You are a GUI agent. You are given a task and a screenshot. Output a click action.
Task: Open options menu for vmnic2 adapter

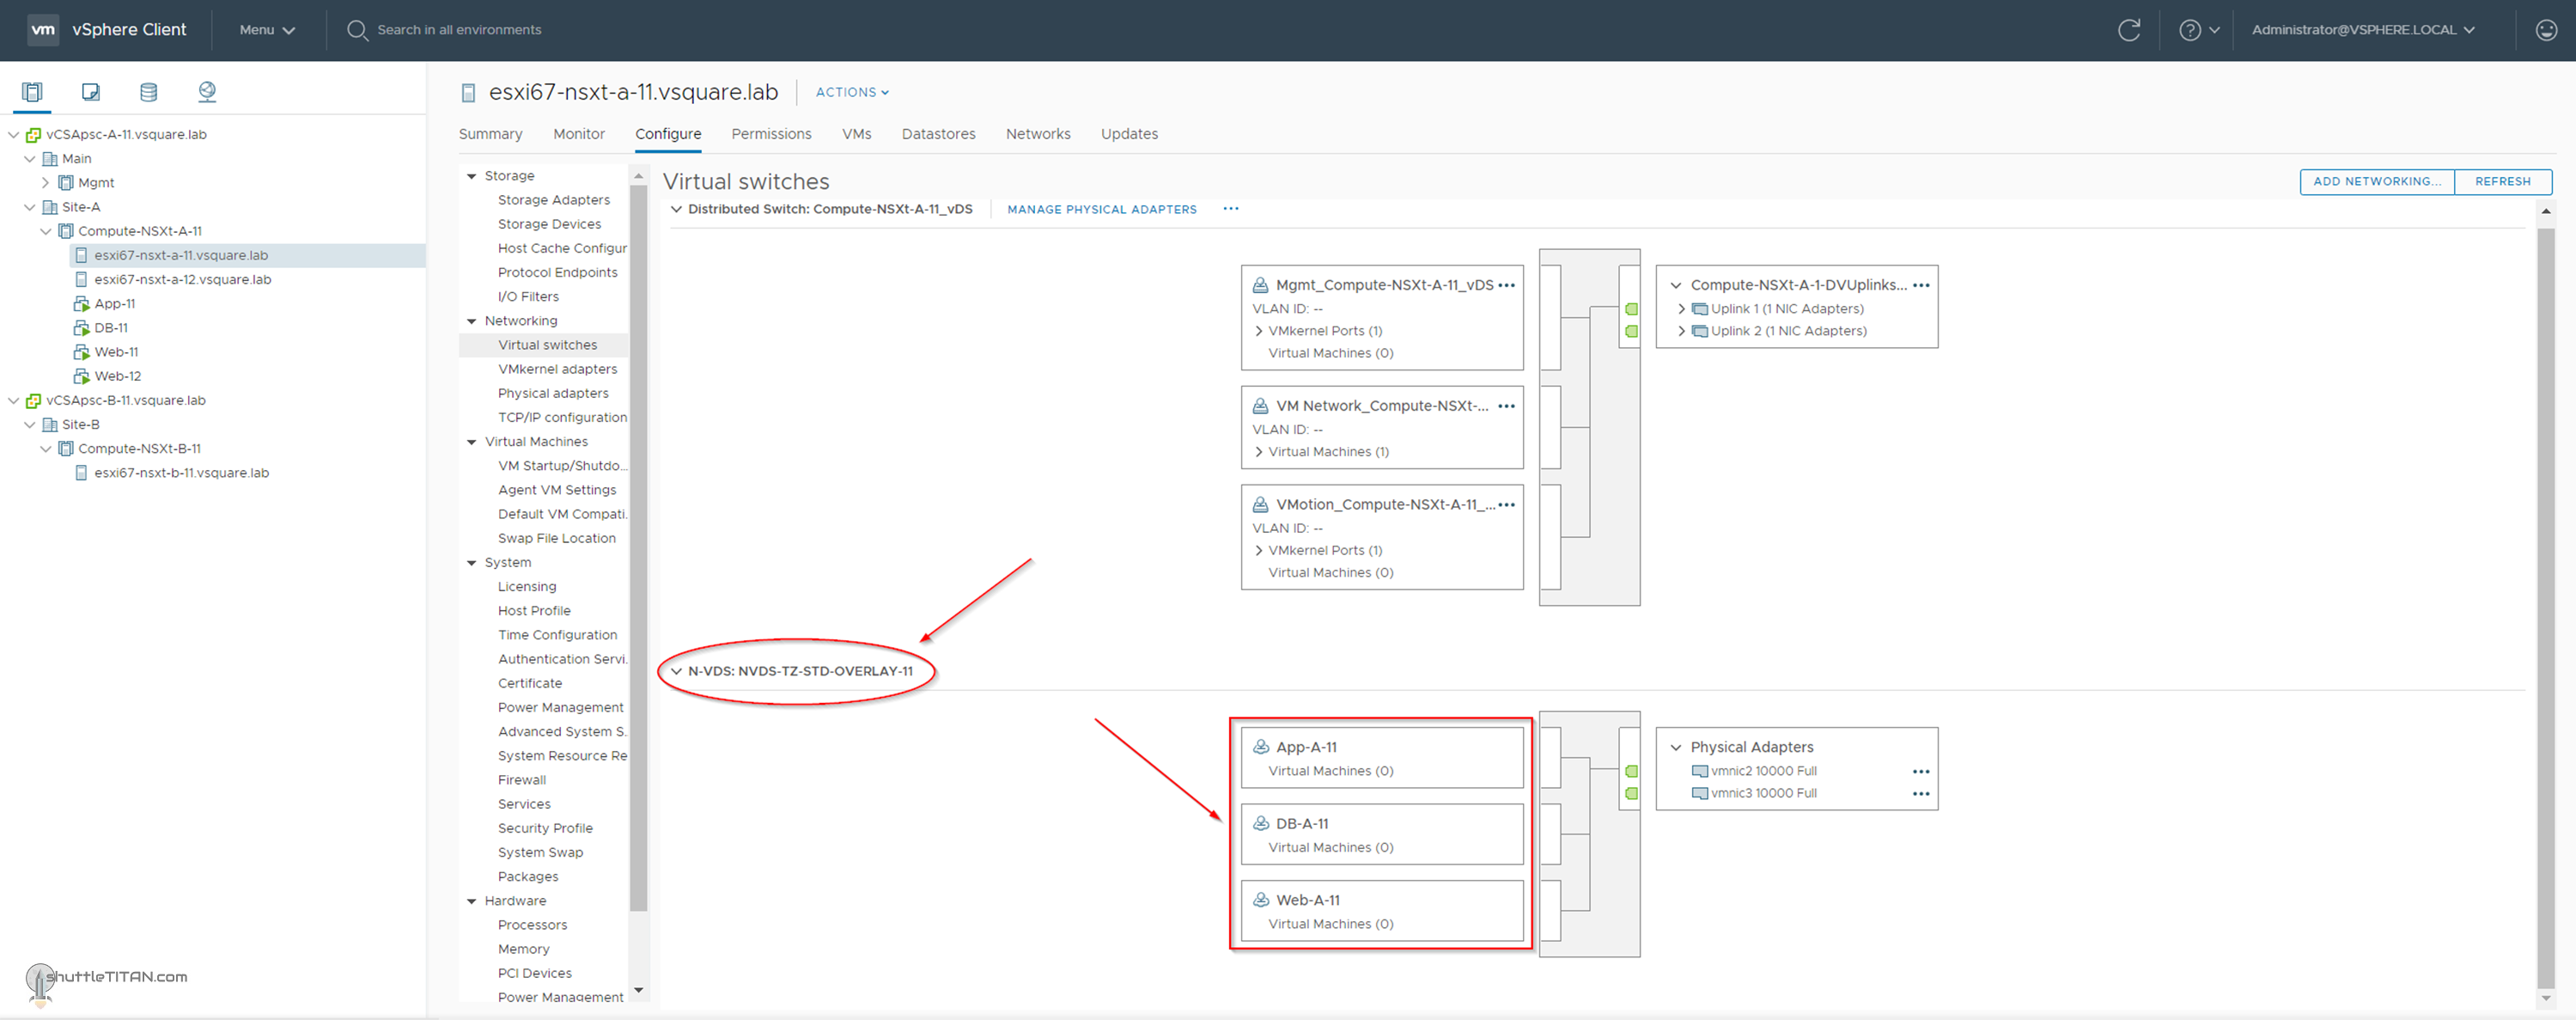pos(1920,771)
